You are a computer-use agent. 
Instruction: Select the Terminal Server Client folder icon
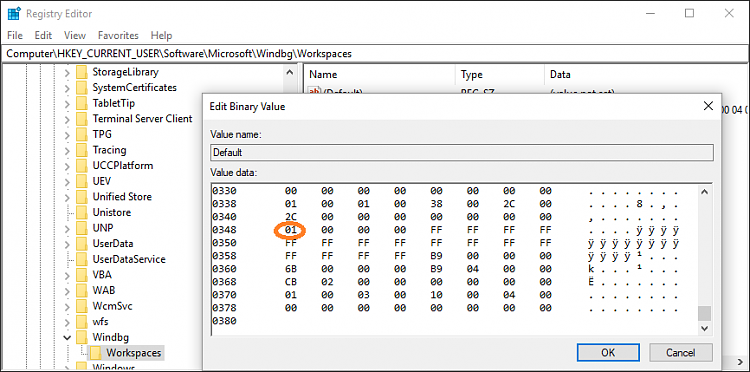[83, 119]
